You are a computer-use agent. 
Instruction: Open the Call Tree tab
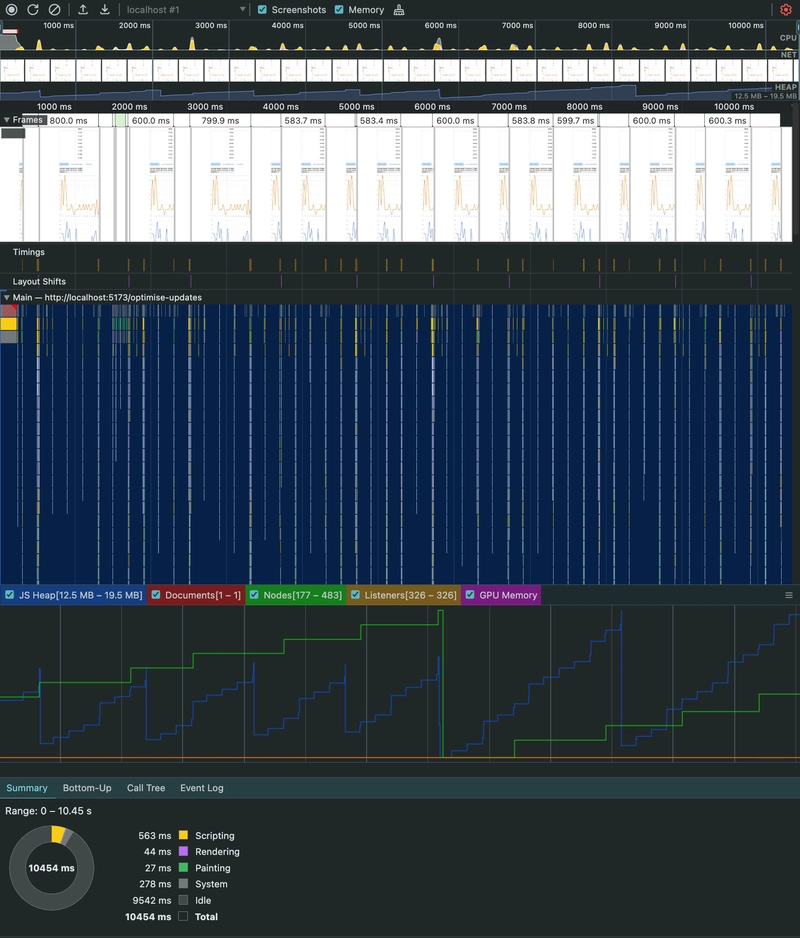point(146,788)
